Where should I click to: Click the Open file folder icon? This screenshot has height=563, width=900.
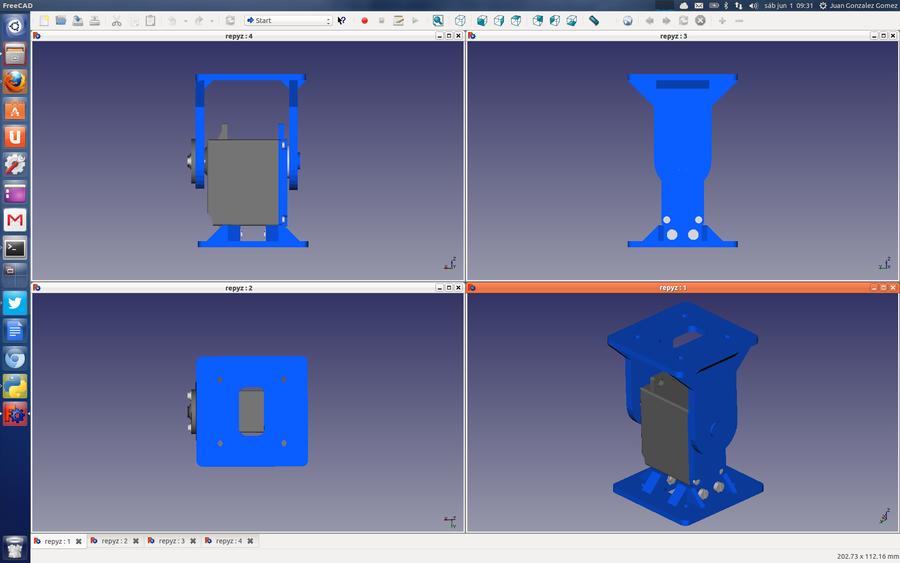click(61, 20)
